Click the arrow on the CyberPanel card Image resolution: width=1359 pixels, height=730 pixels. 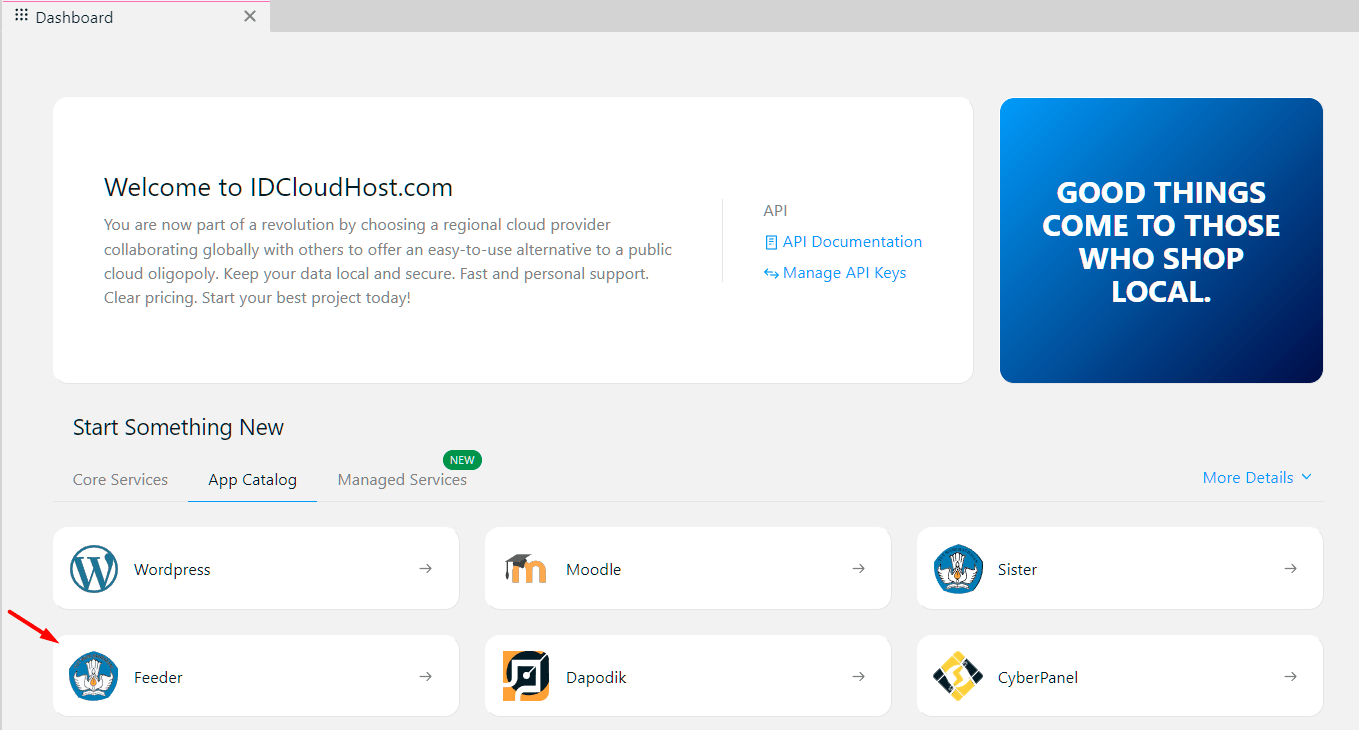[x=1290, y=677]
